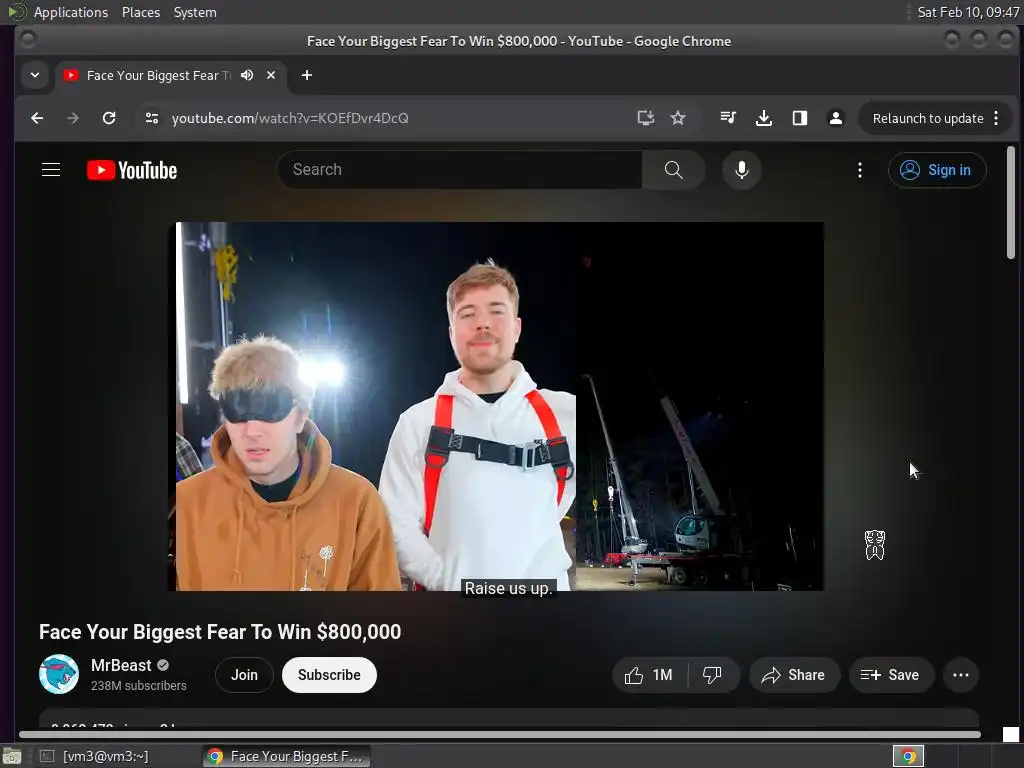Start voice search with the microphone
The height and width of the screenshot is (768, 1024).
tap(741, 170)
